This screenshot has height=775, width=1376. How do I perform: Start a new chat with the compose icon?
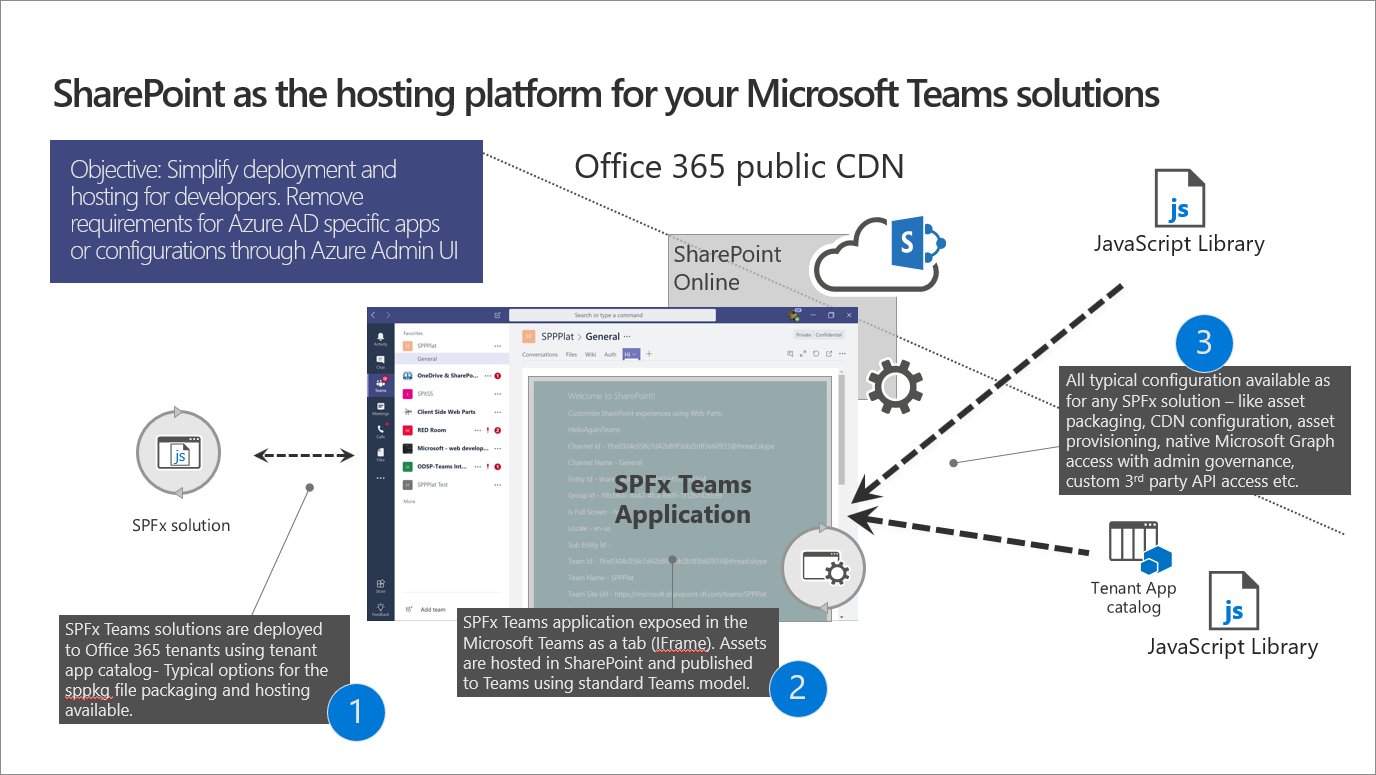pyautogui.click(x=496, y=315)
